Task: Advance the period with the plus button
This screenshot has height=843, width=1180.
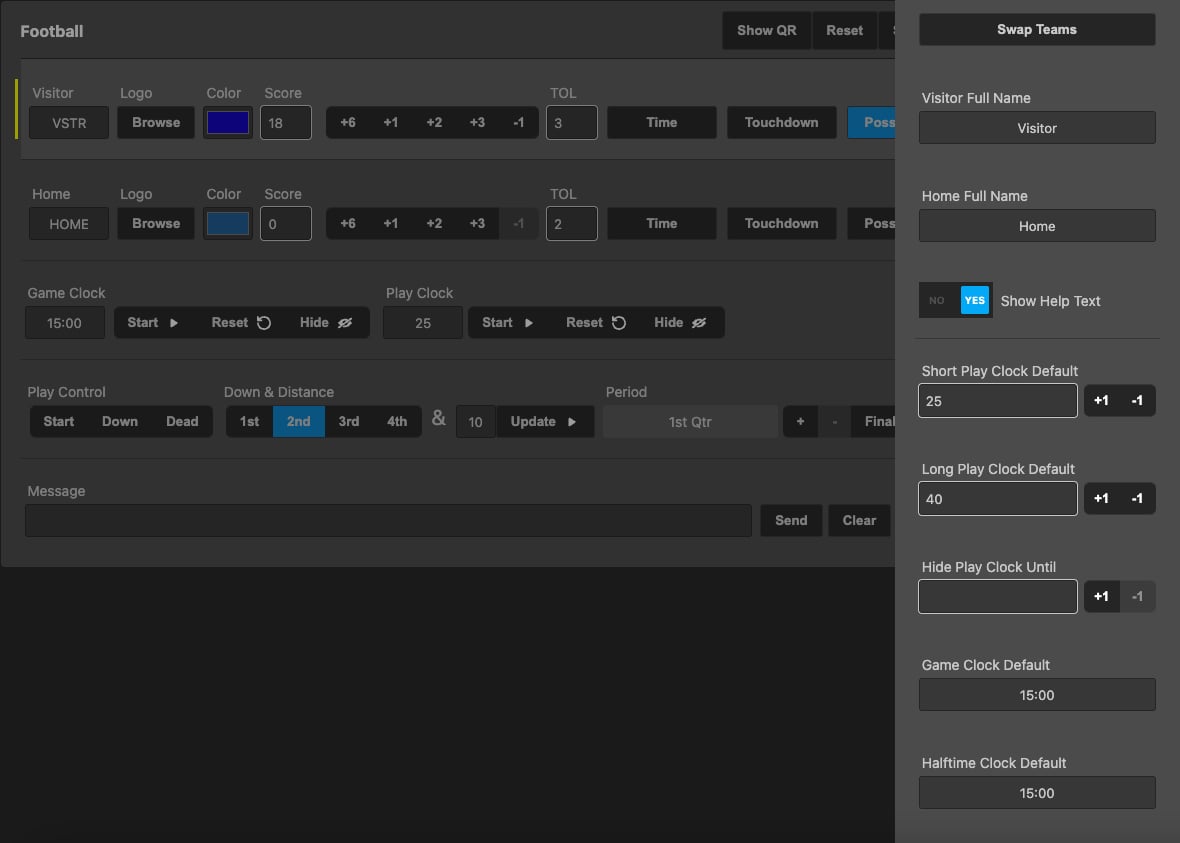Action: point(800,422)
